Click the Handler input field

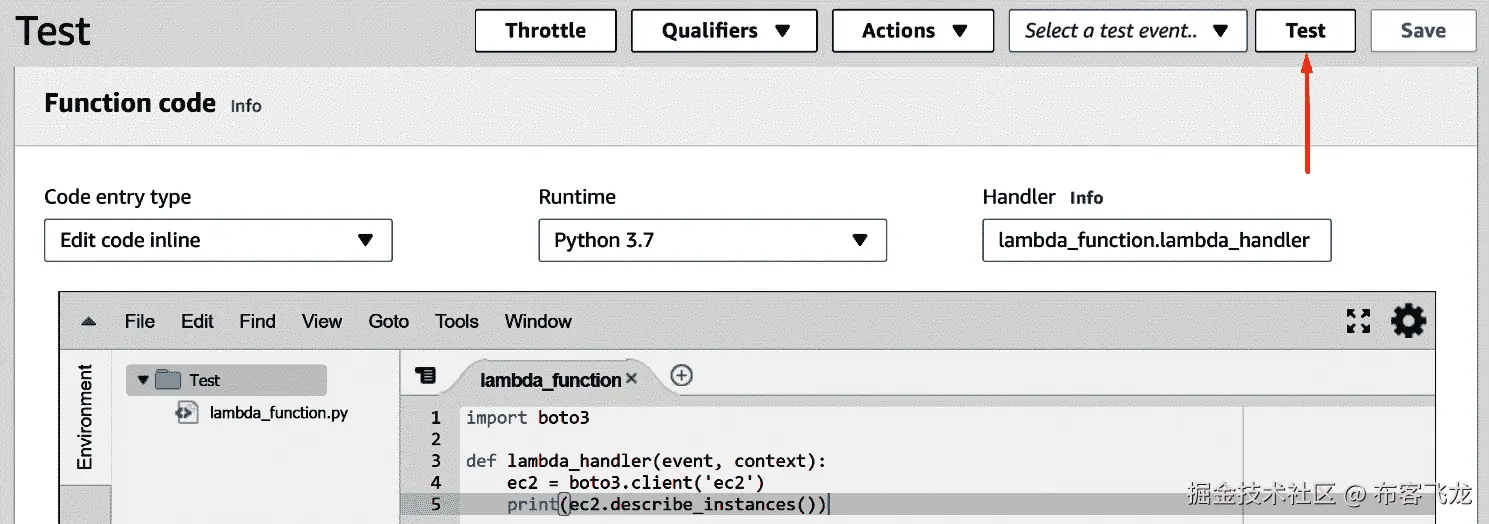[x=1156, y=240]
